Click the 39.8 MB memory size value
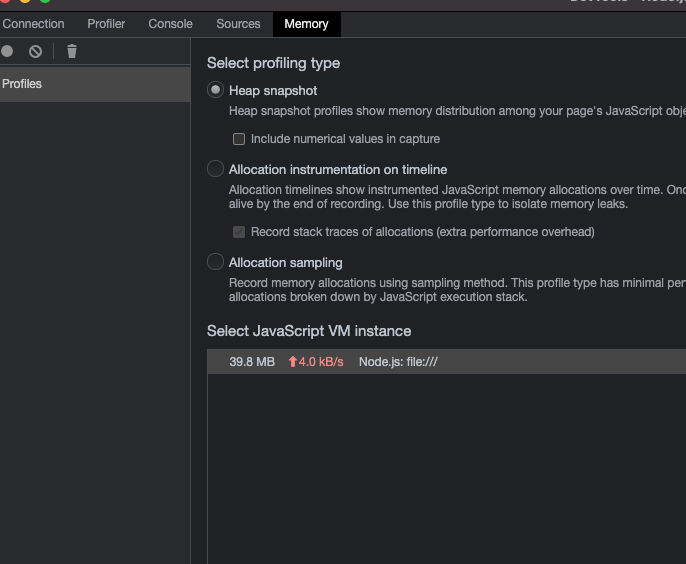This screenshot has width=686, height=564. pos(252,362)
